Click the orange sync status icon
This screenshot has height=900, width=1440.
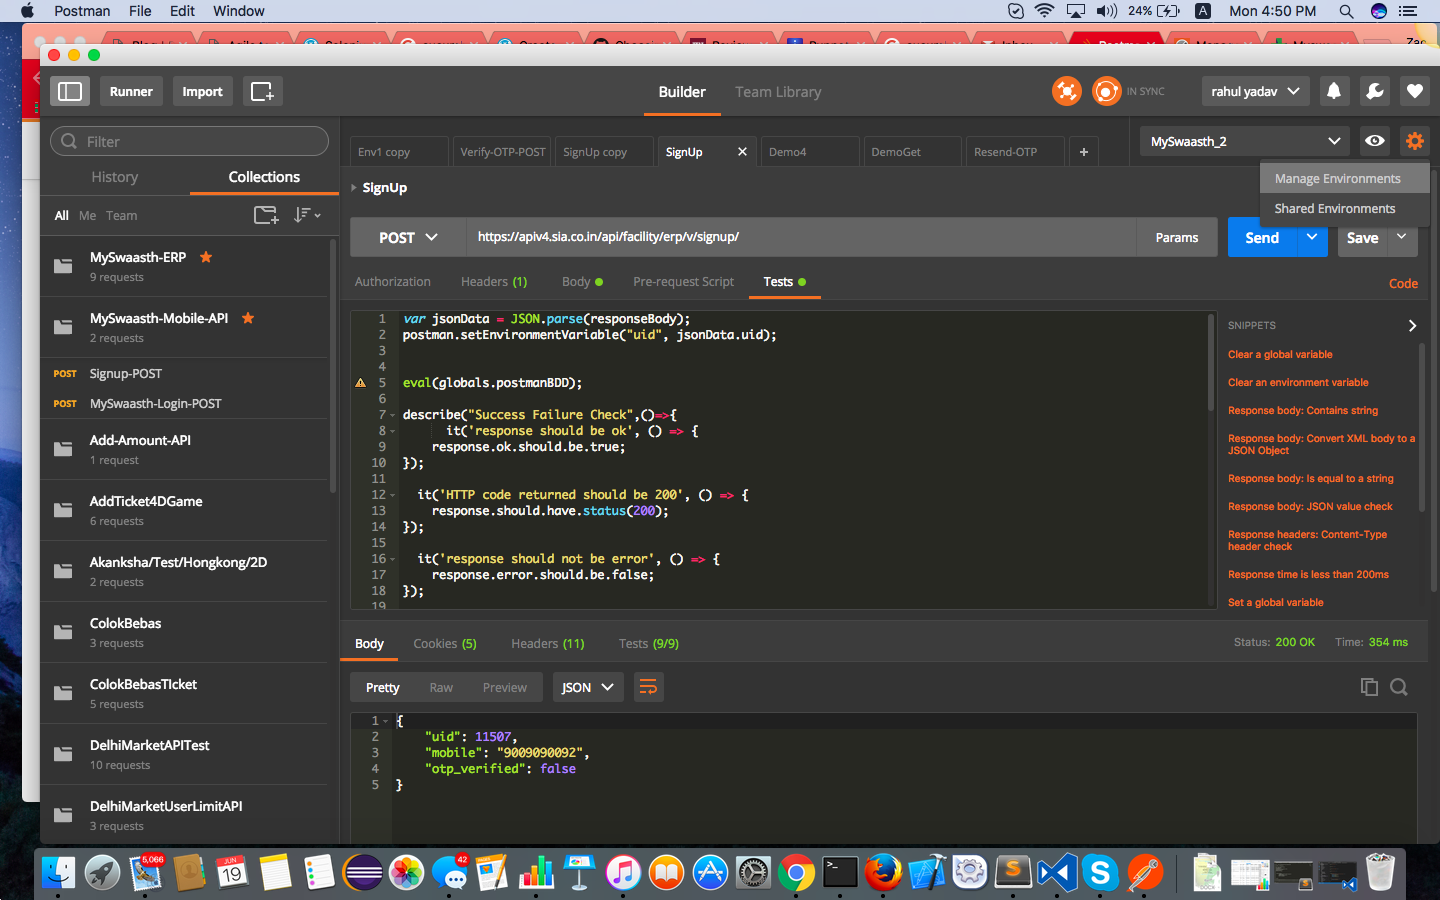(x=1107, y=91)
